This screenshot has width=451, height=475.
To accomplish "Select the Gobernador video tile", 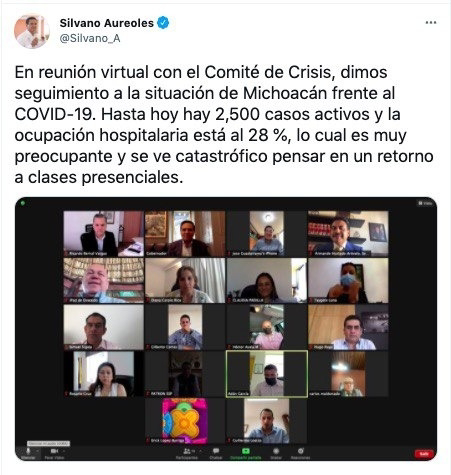I will tap(185, 233).
